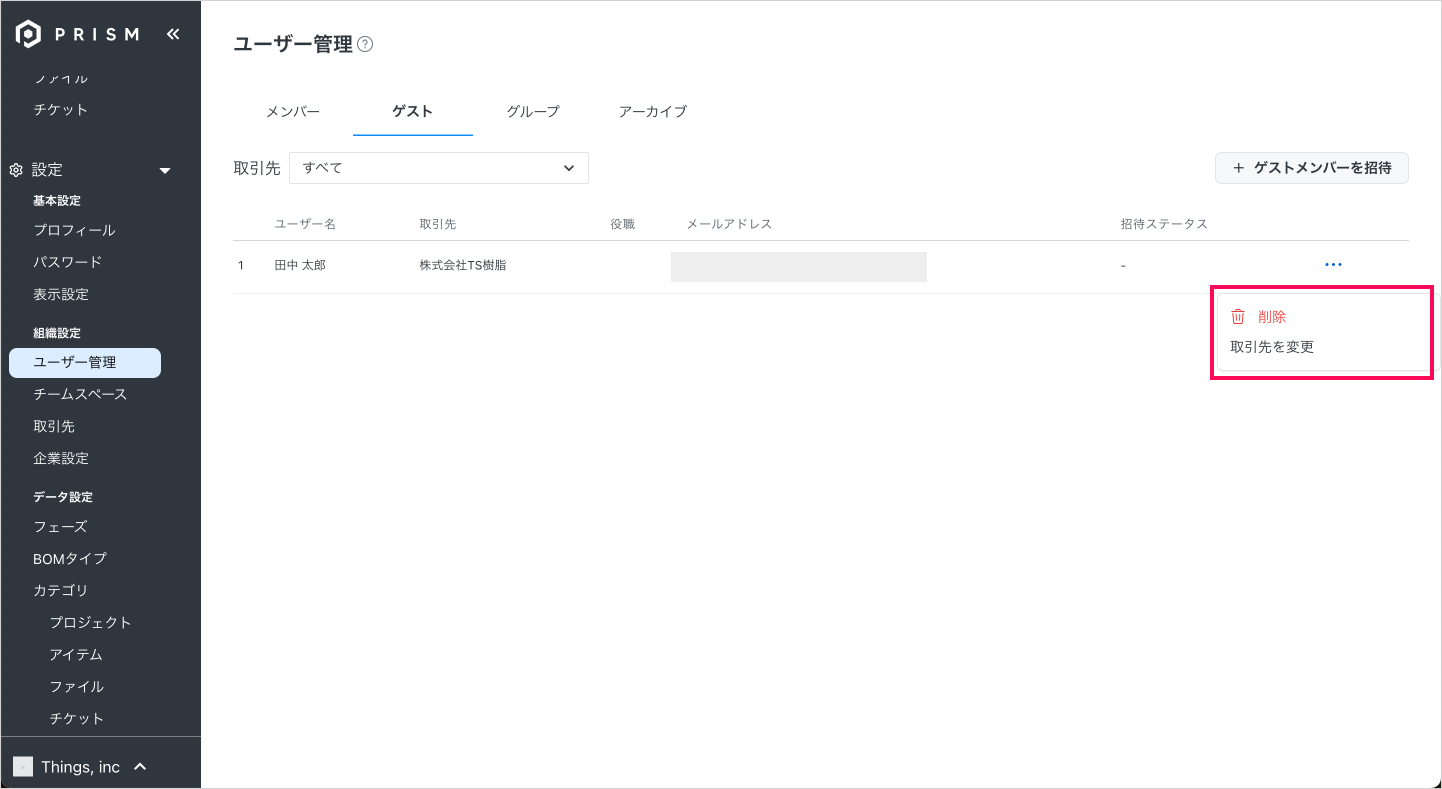
Task: Click ゲストメンバーを招待 button
Action: click(x=1311, y=168)
